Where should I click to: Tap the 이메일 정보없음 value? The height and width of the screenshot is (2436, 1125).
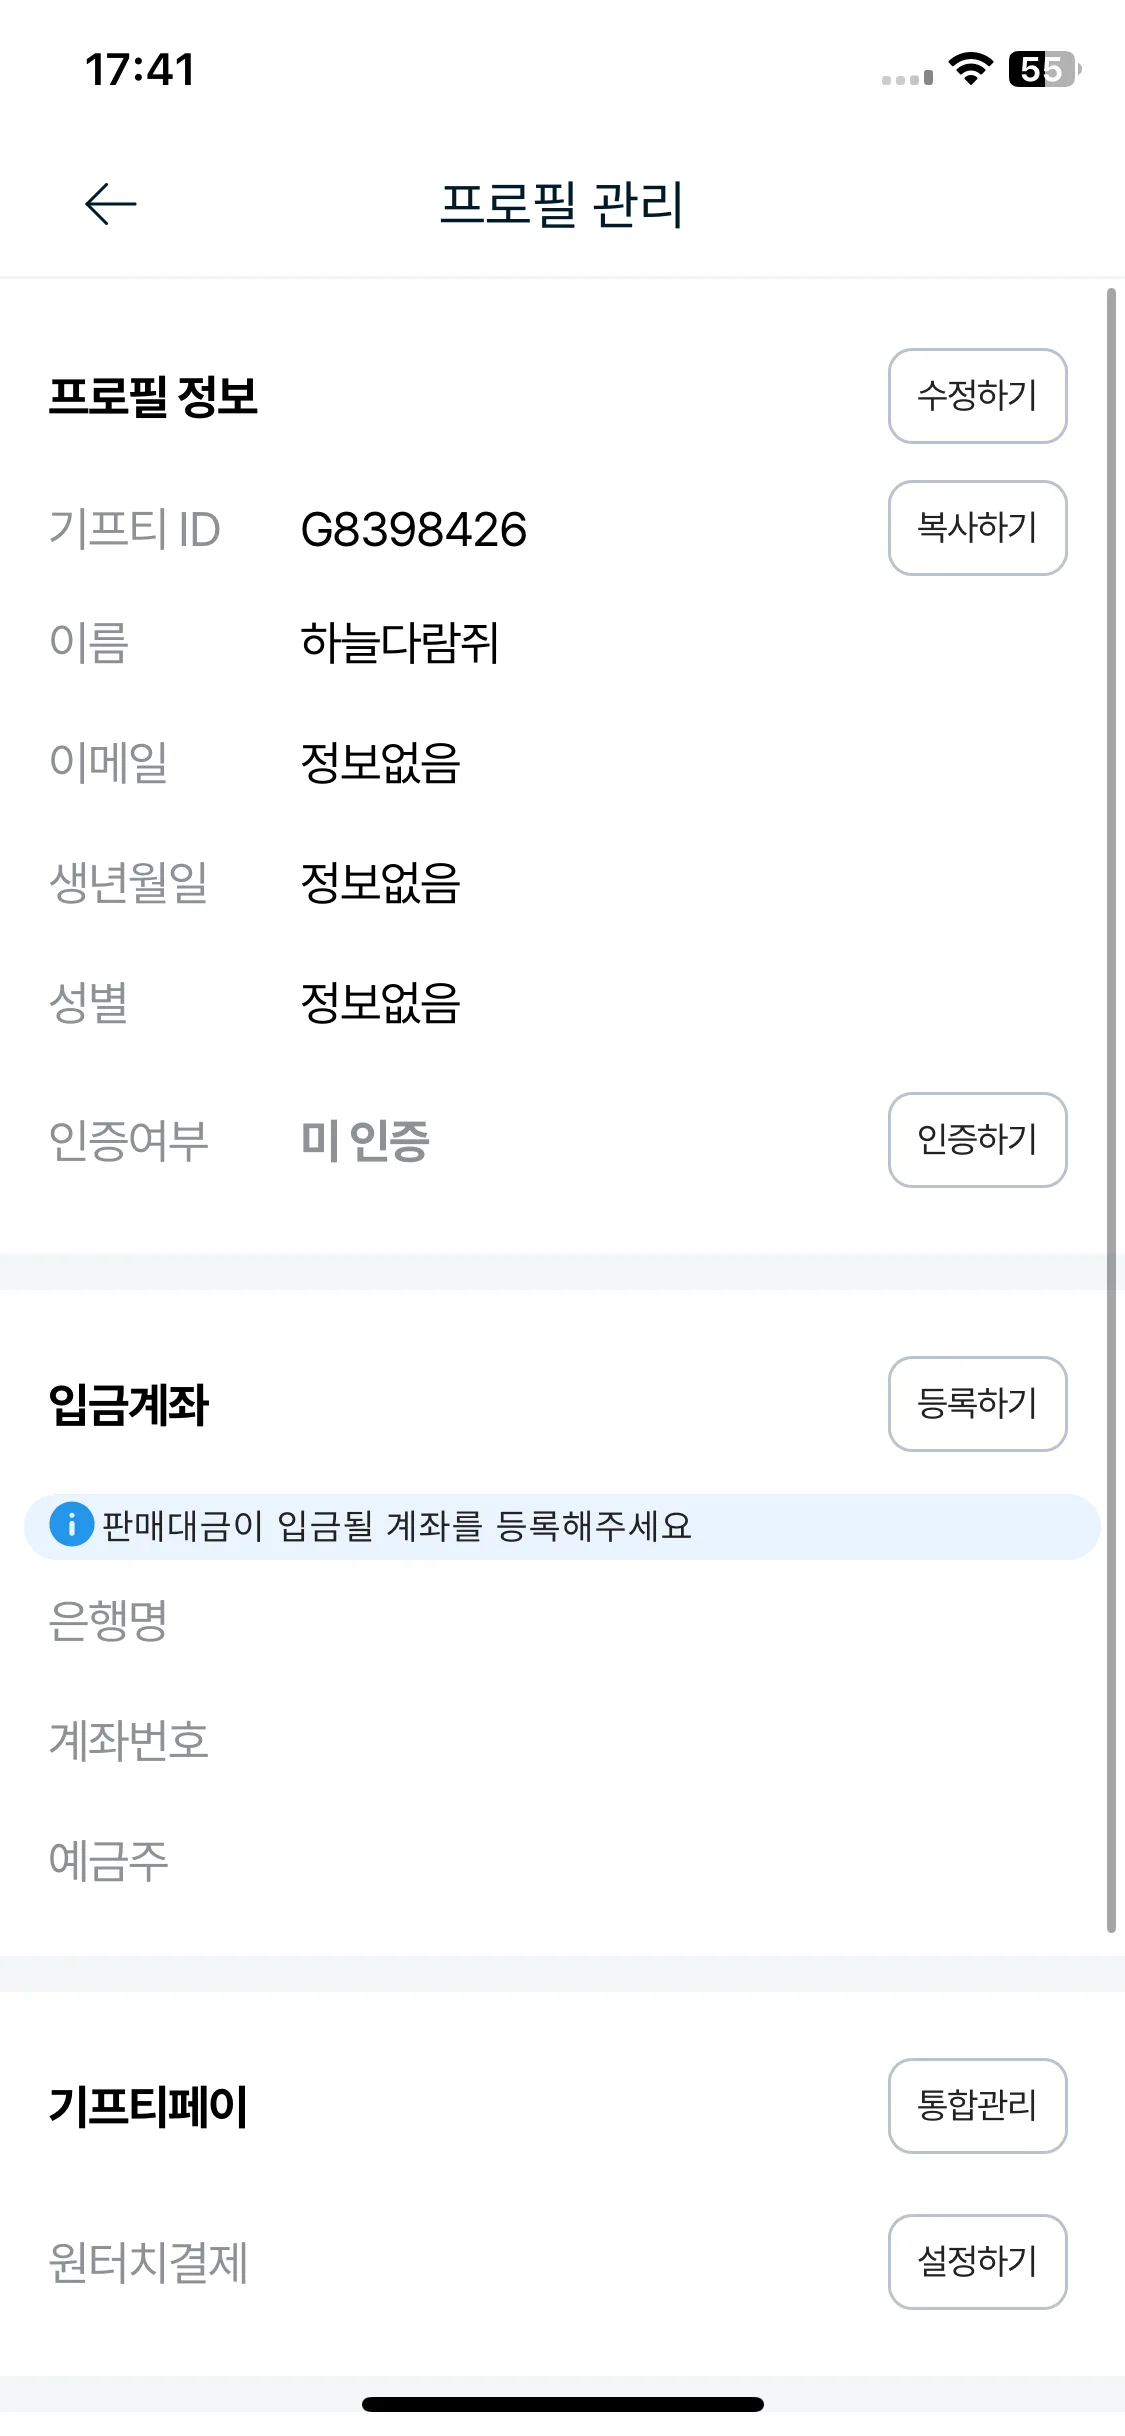tap(380, 762)
